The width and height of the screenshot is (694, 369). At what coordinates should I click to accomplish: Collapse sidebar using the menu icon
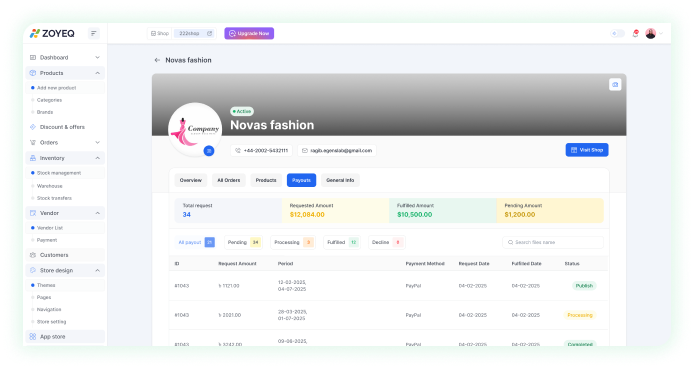[x=93, y=33]
